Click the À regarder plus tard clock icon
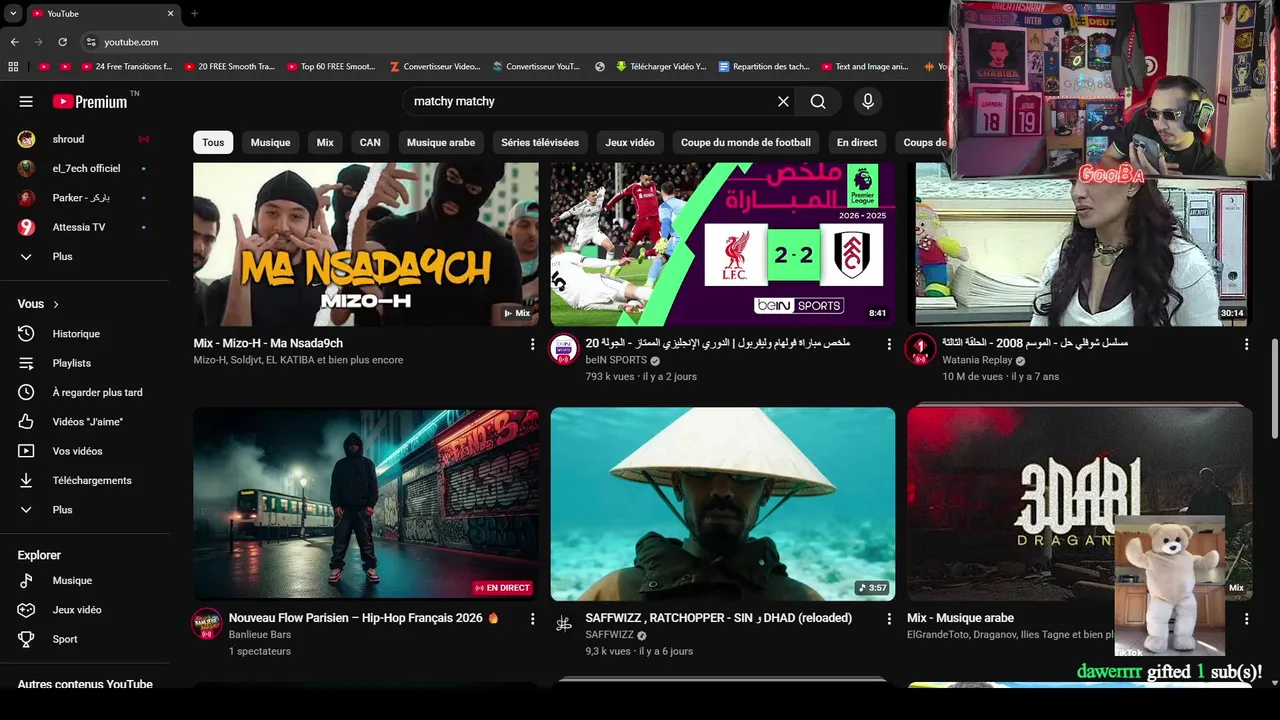The width and height of the screenshot is (1280, 720). click(26, 392)
